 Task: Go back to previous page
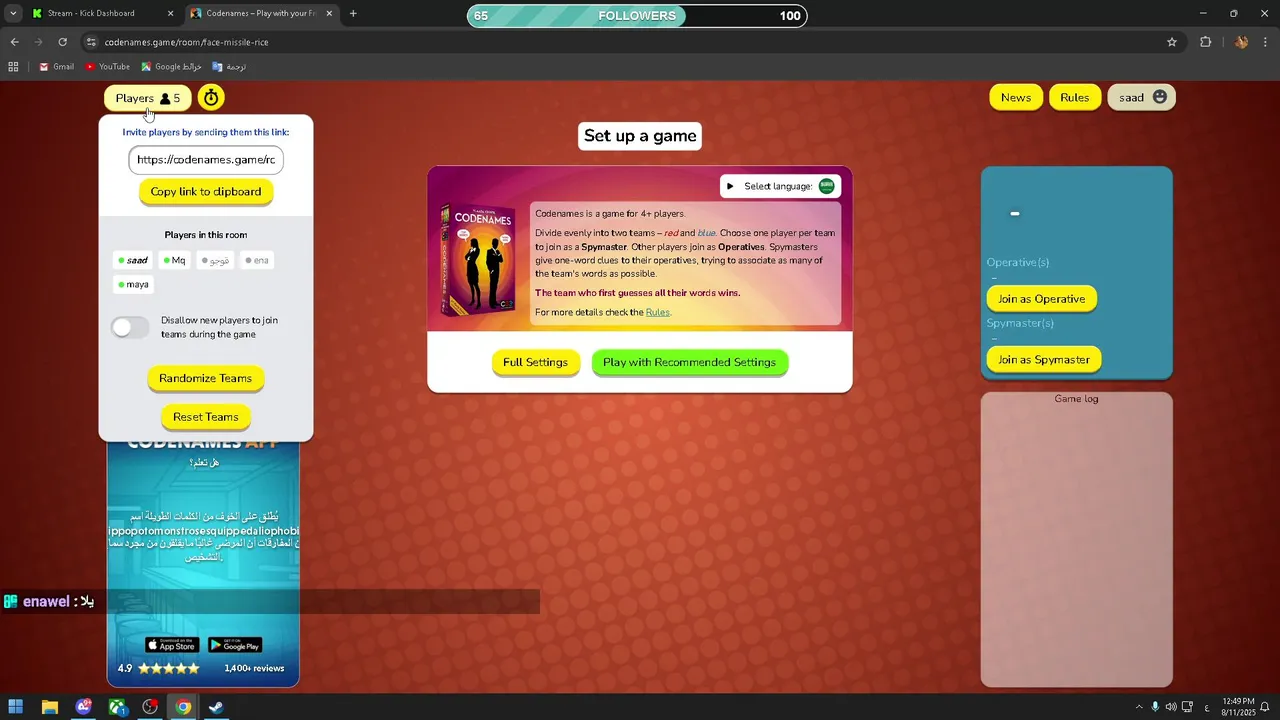coord(14,42)
